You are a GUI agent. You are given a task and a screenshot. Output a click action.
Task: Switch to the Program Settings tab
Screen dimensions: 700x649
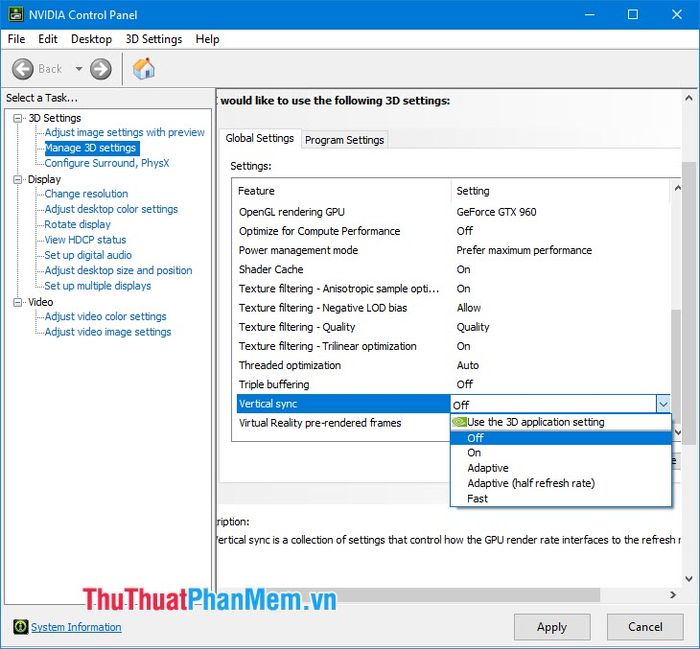click(344, 140)
